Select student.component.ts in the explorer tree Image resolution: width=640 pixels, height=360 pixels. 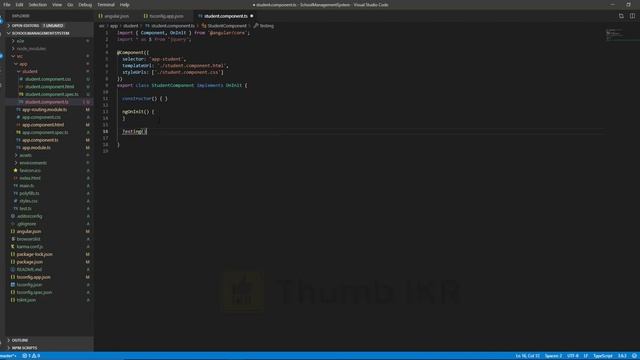coord(47,102)
